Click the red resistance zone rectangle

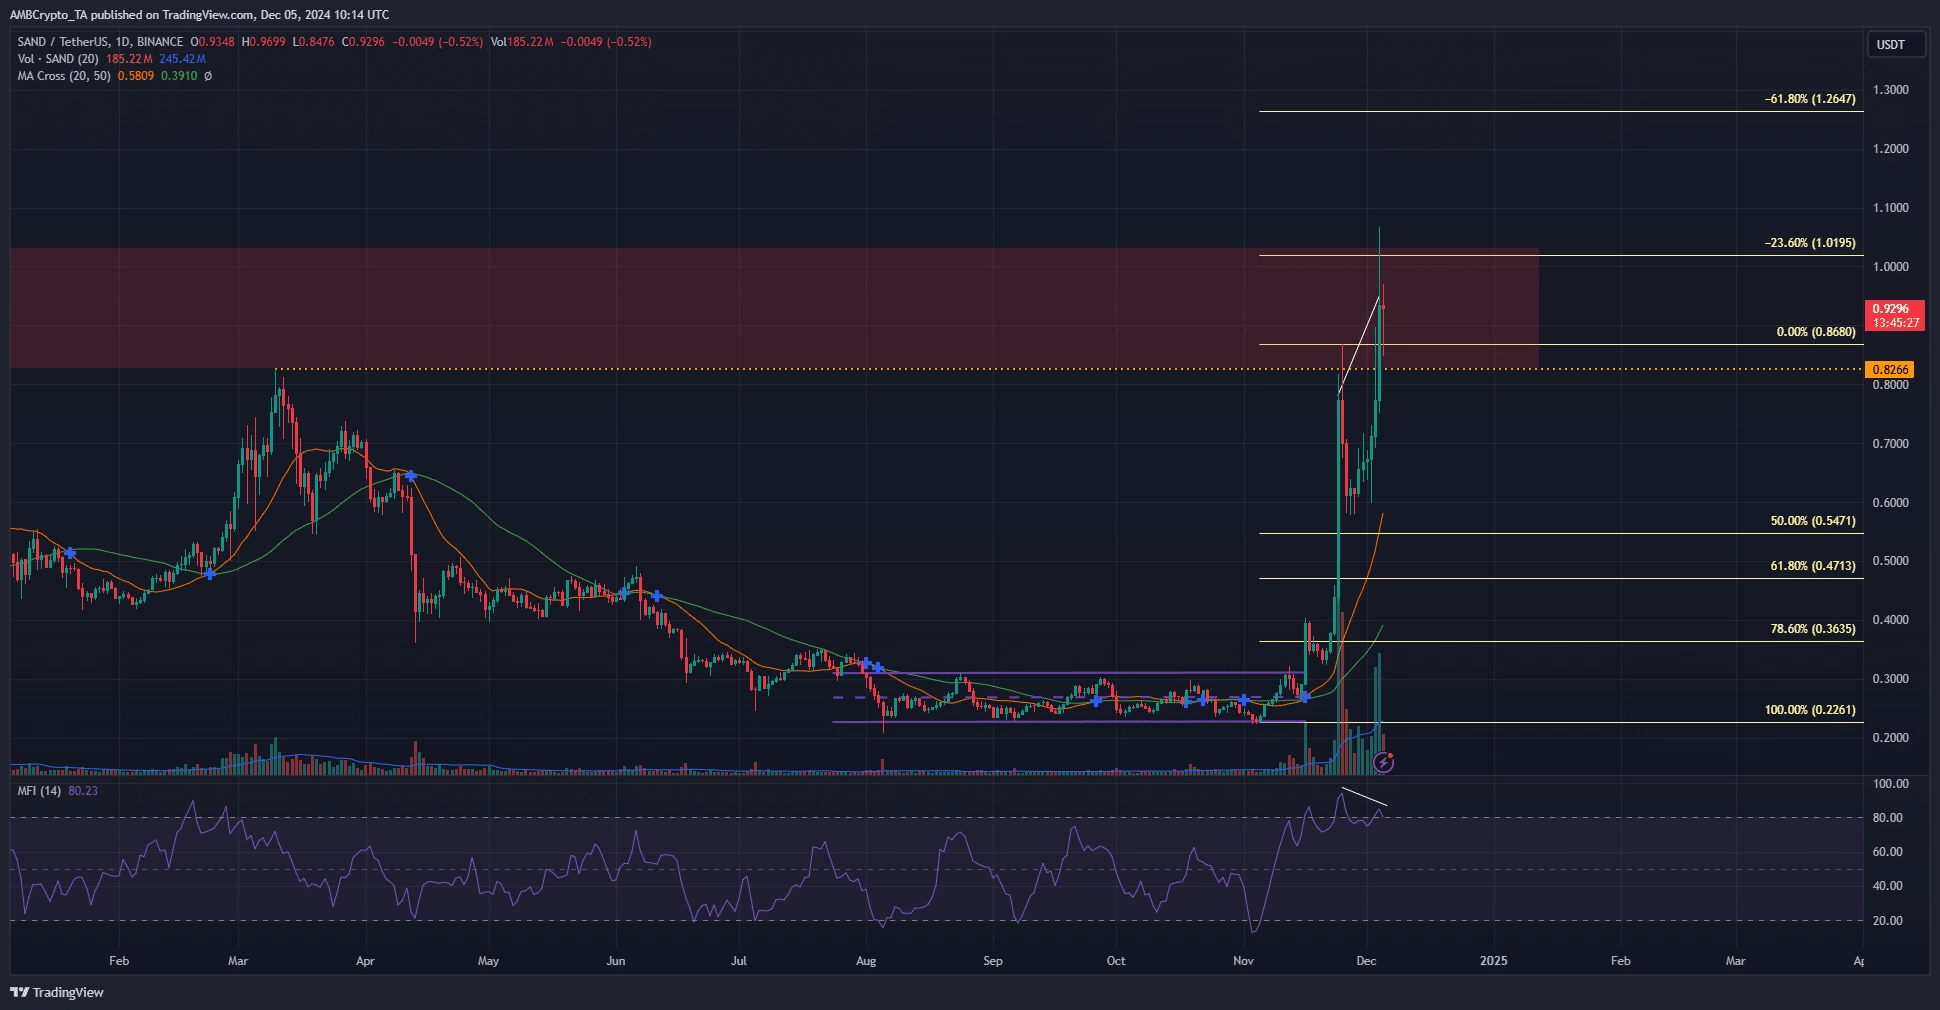pos(774,308)
